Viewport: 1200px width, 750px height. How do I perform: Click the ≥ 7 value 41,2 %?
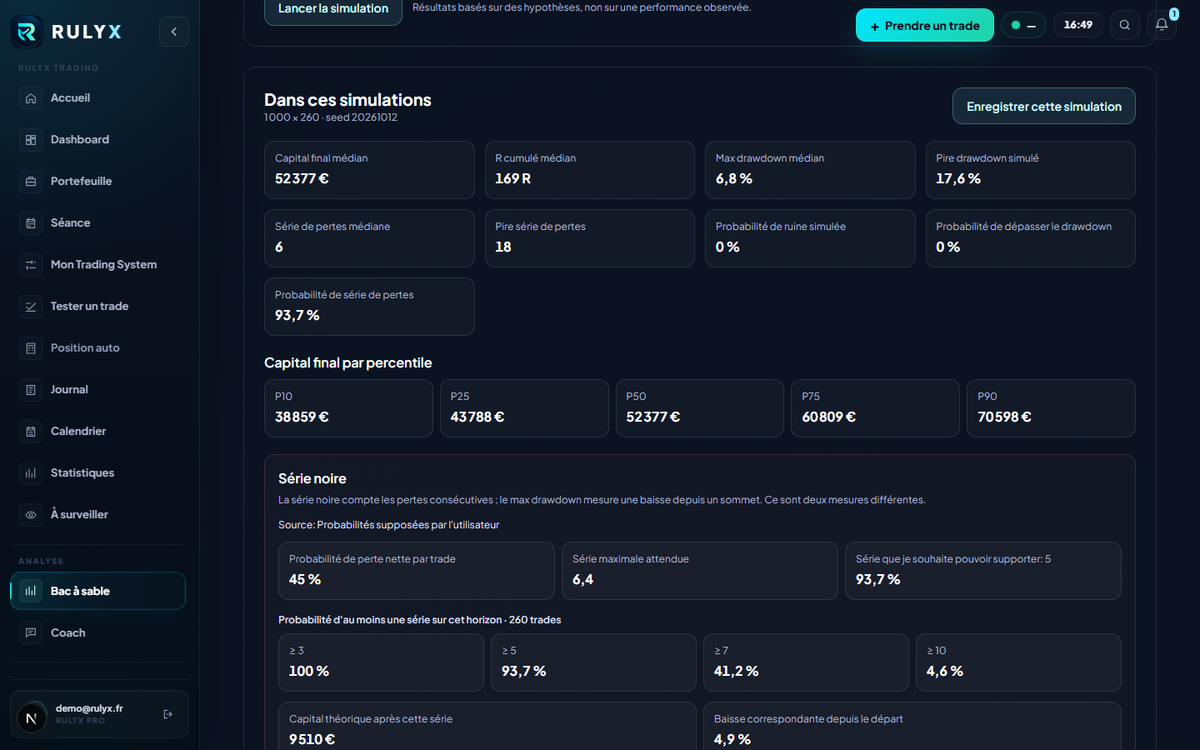pos(736,671)
